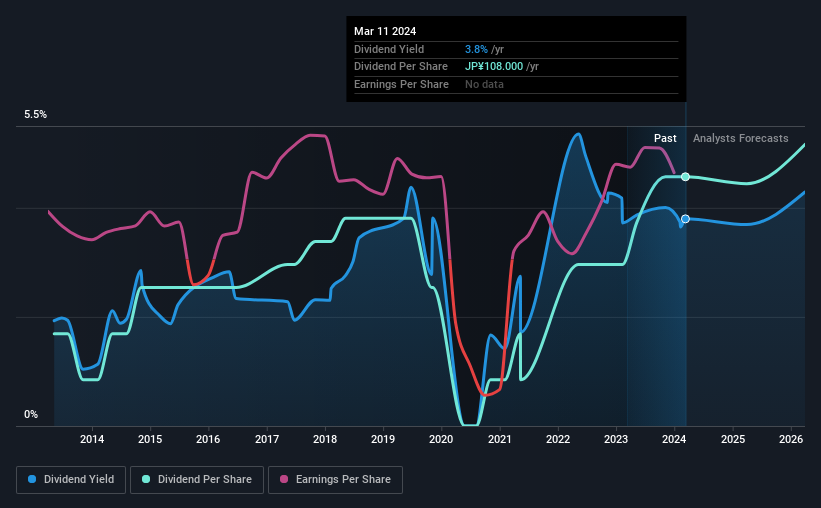Select the blue Dividend Yield data point

[x=685, y=219]
